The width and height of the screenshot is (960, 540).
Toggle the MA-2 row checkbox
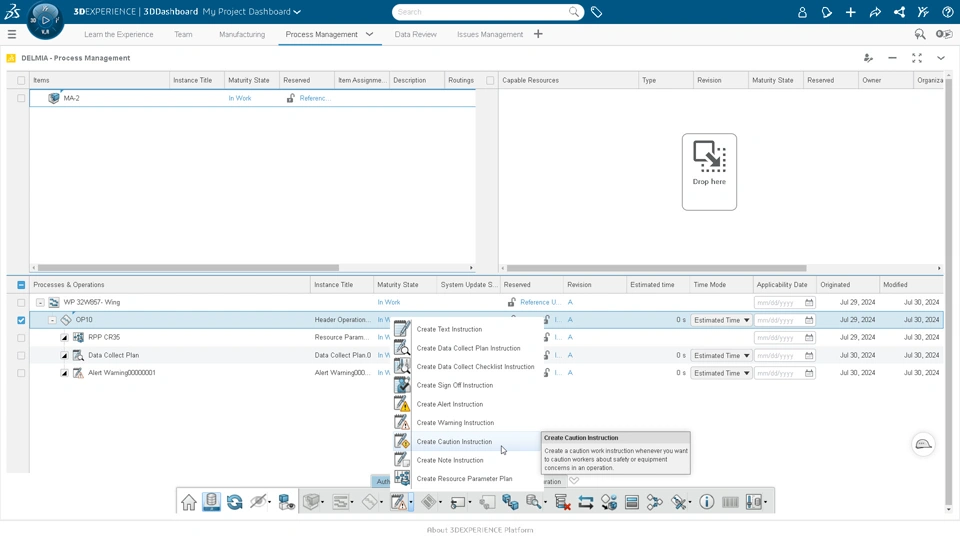pyautogui.click(x=21, y=98)
